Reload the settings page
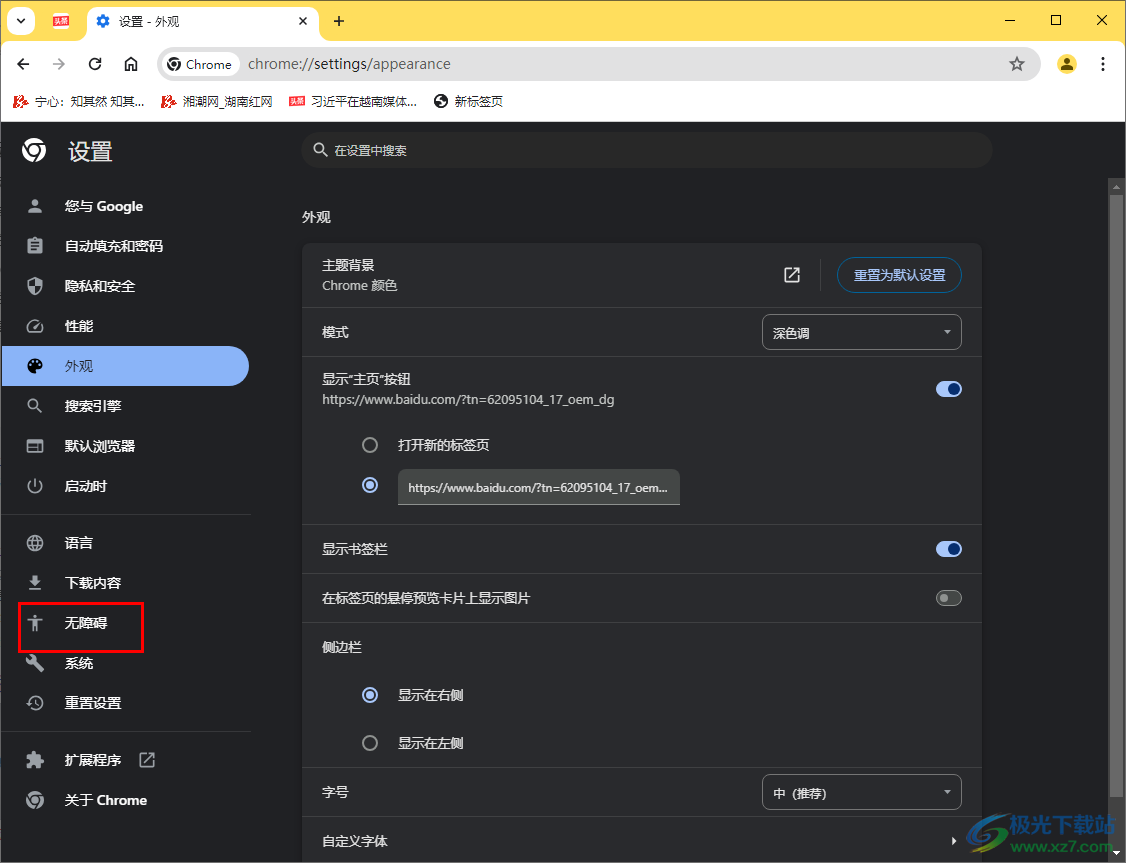 click(95, 64)
